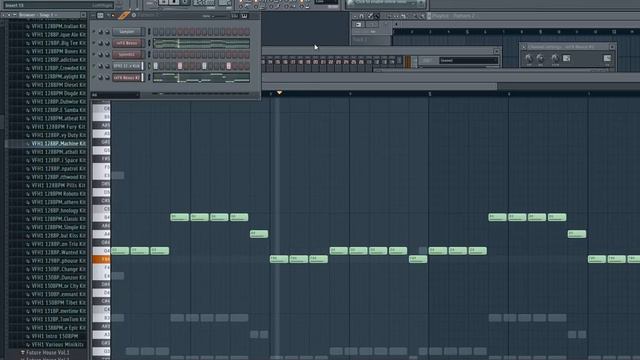
Task: Click the mini piano roll preview of second channel
Action: pyautogui.click(x=201, y=43)
